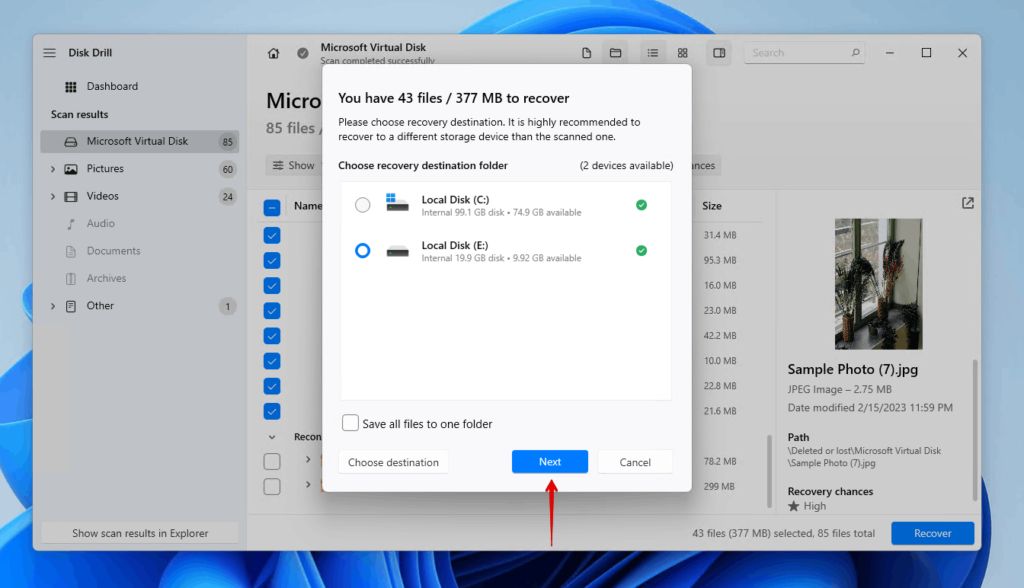This screenshot has width=1024, height=588.
Task: Toggle the preview panel icon
Action: pyautogui.click(x=718, y=53)
